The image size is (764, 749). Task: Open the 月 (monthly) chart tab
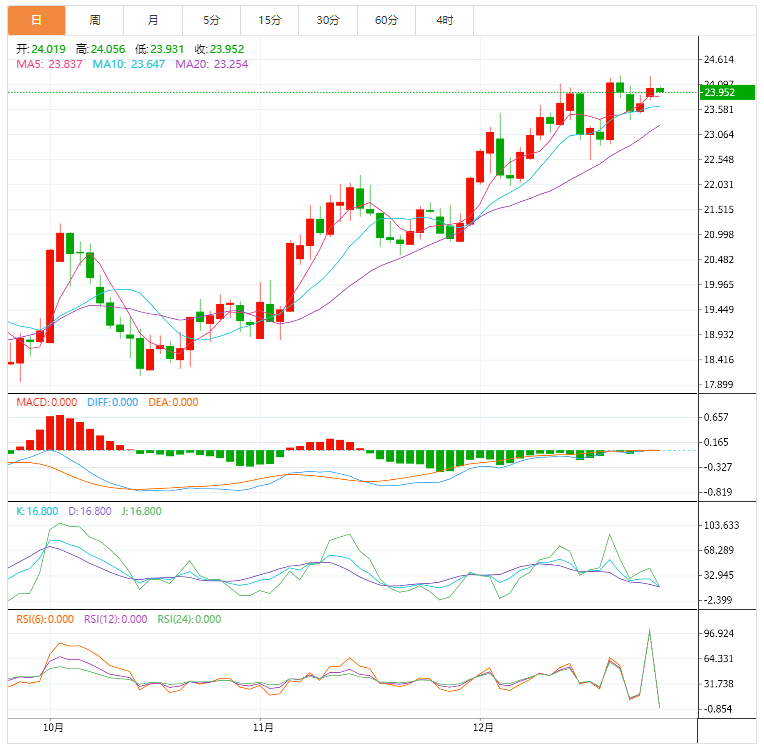tap(152, 20)
